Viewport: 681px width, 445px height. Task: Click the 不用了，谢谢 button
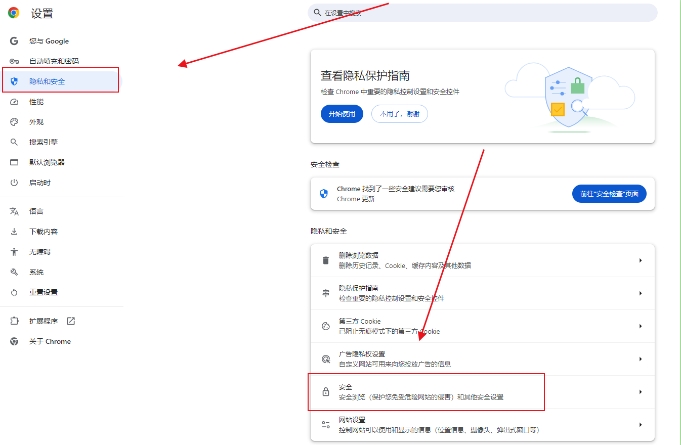point(400,114)
